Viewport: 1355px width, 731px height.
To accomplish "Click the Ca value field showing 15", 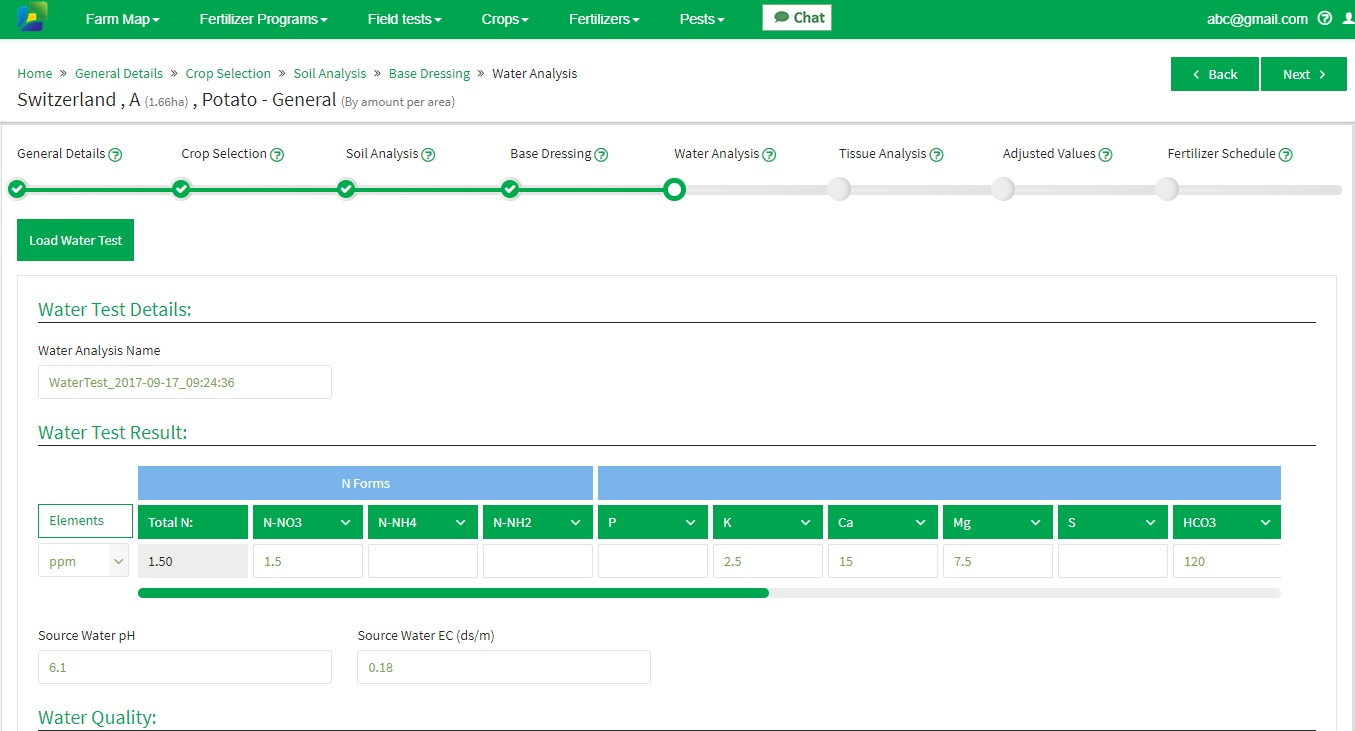I will point(883,561).
